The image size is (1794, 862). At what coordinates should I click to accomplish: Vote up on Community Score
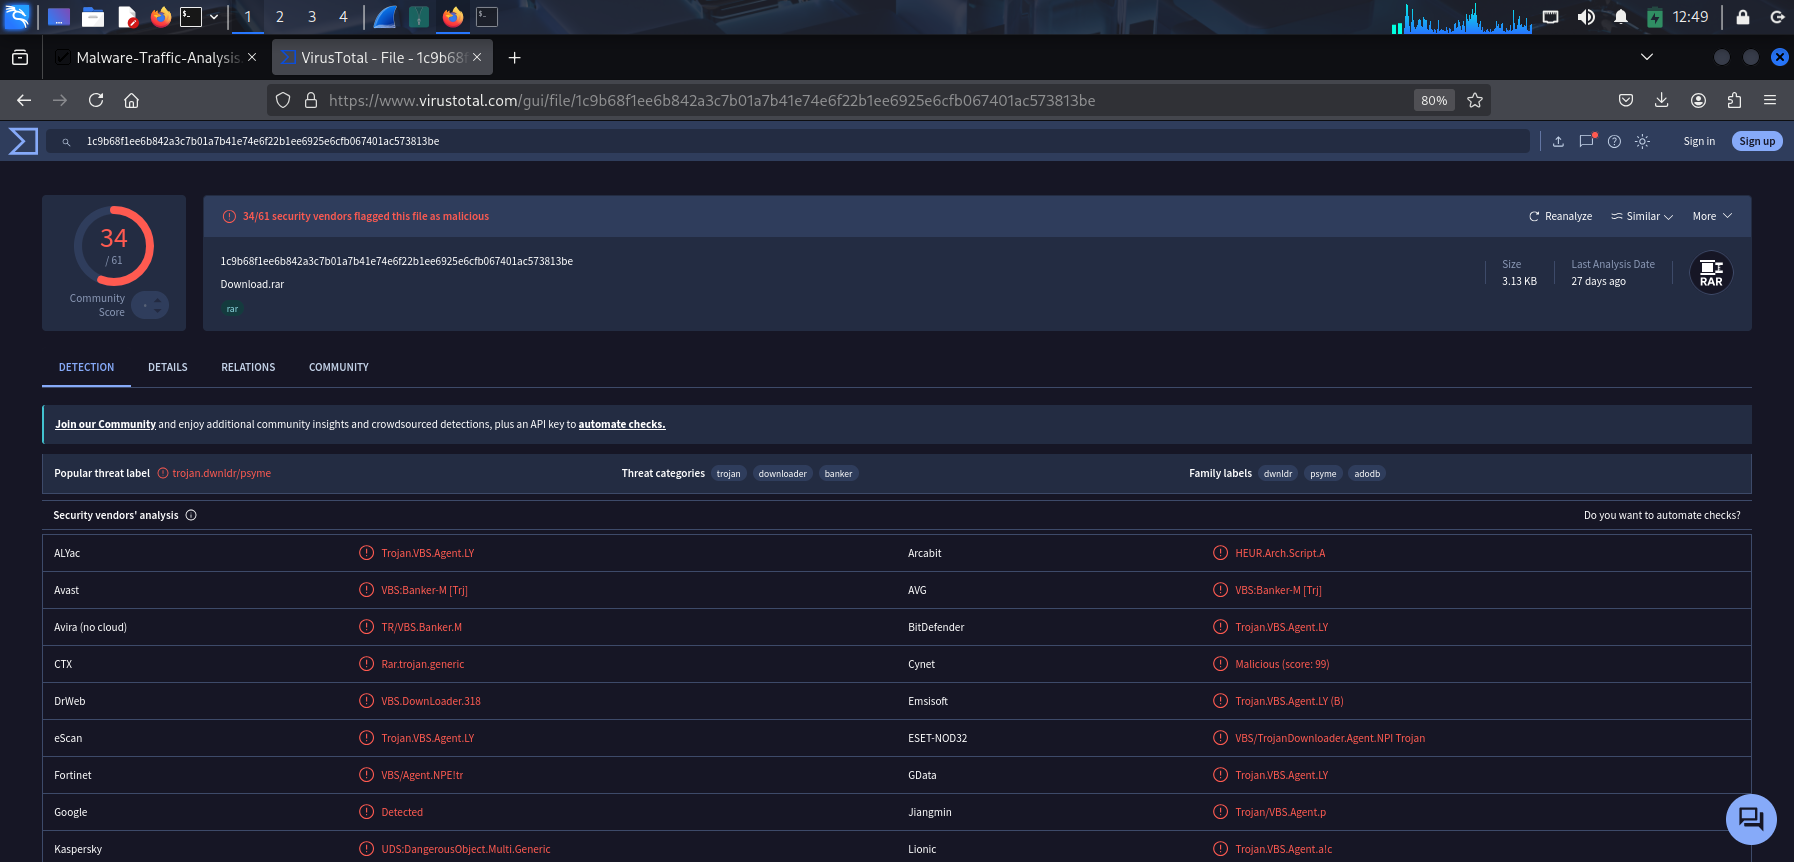pyautogui.click(x=157, y=299)
